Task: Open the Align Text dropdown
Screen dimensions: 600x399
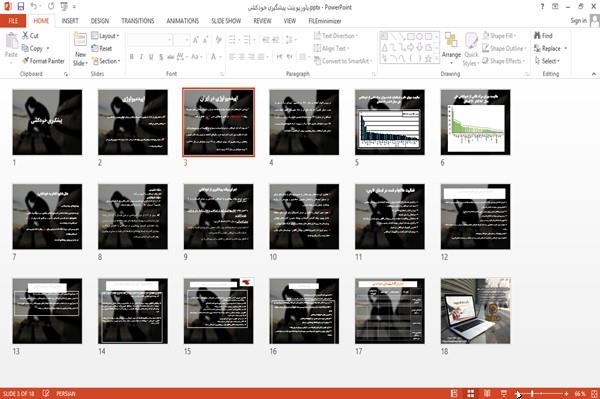Action: (331, 48)
